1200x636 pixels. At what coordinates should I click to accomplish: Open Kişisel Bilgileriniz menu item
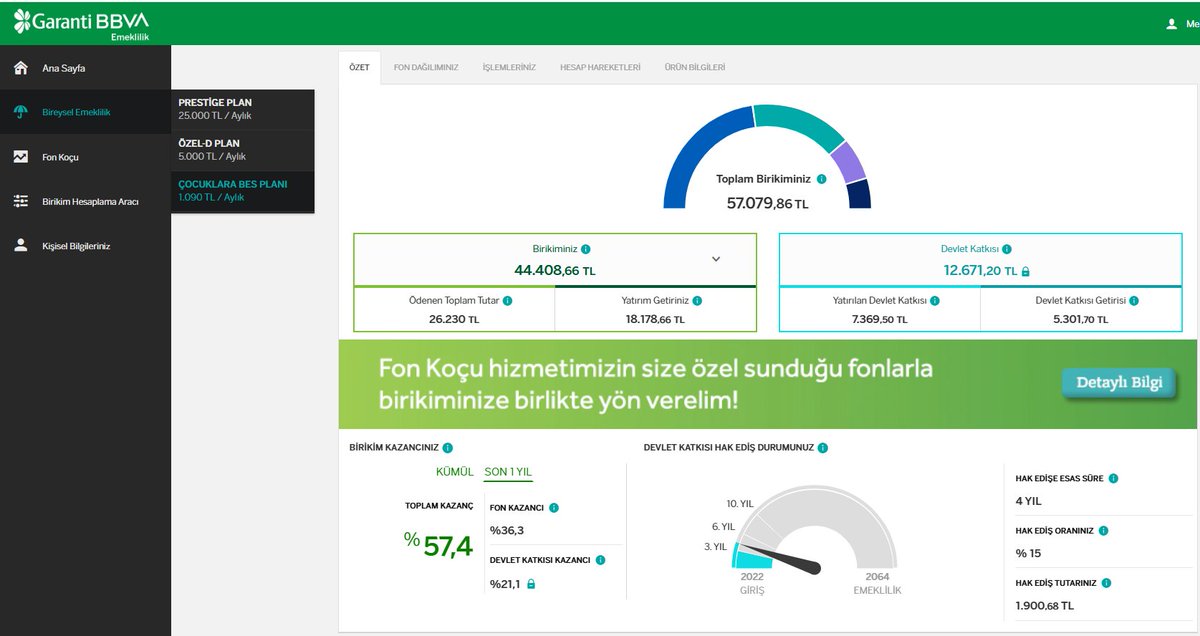(85, 245)
